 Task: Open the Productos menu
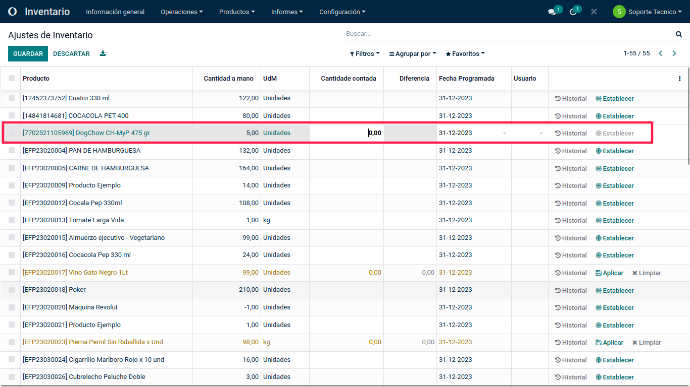[237, 12]
